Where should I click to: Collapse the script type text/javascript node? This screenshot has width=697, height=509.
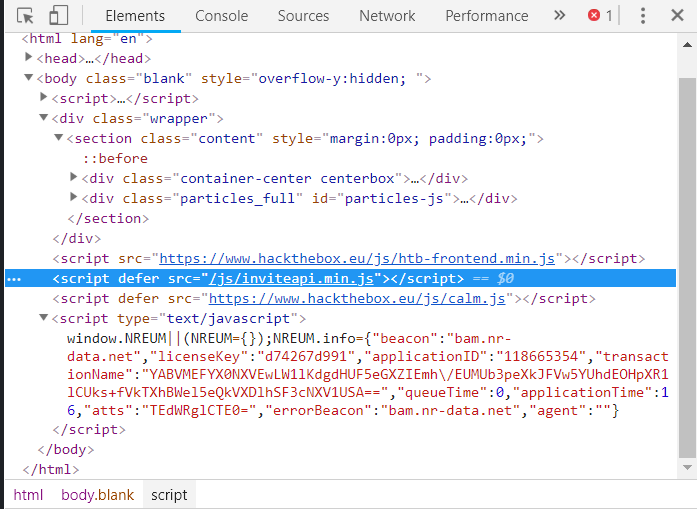click(x=44, y=317)
